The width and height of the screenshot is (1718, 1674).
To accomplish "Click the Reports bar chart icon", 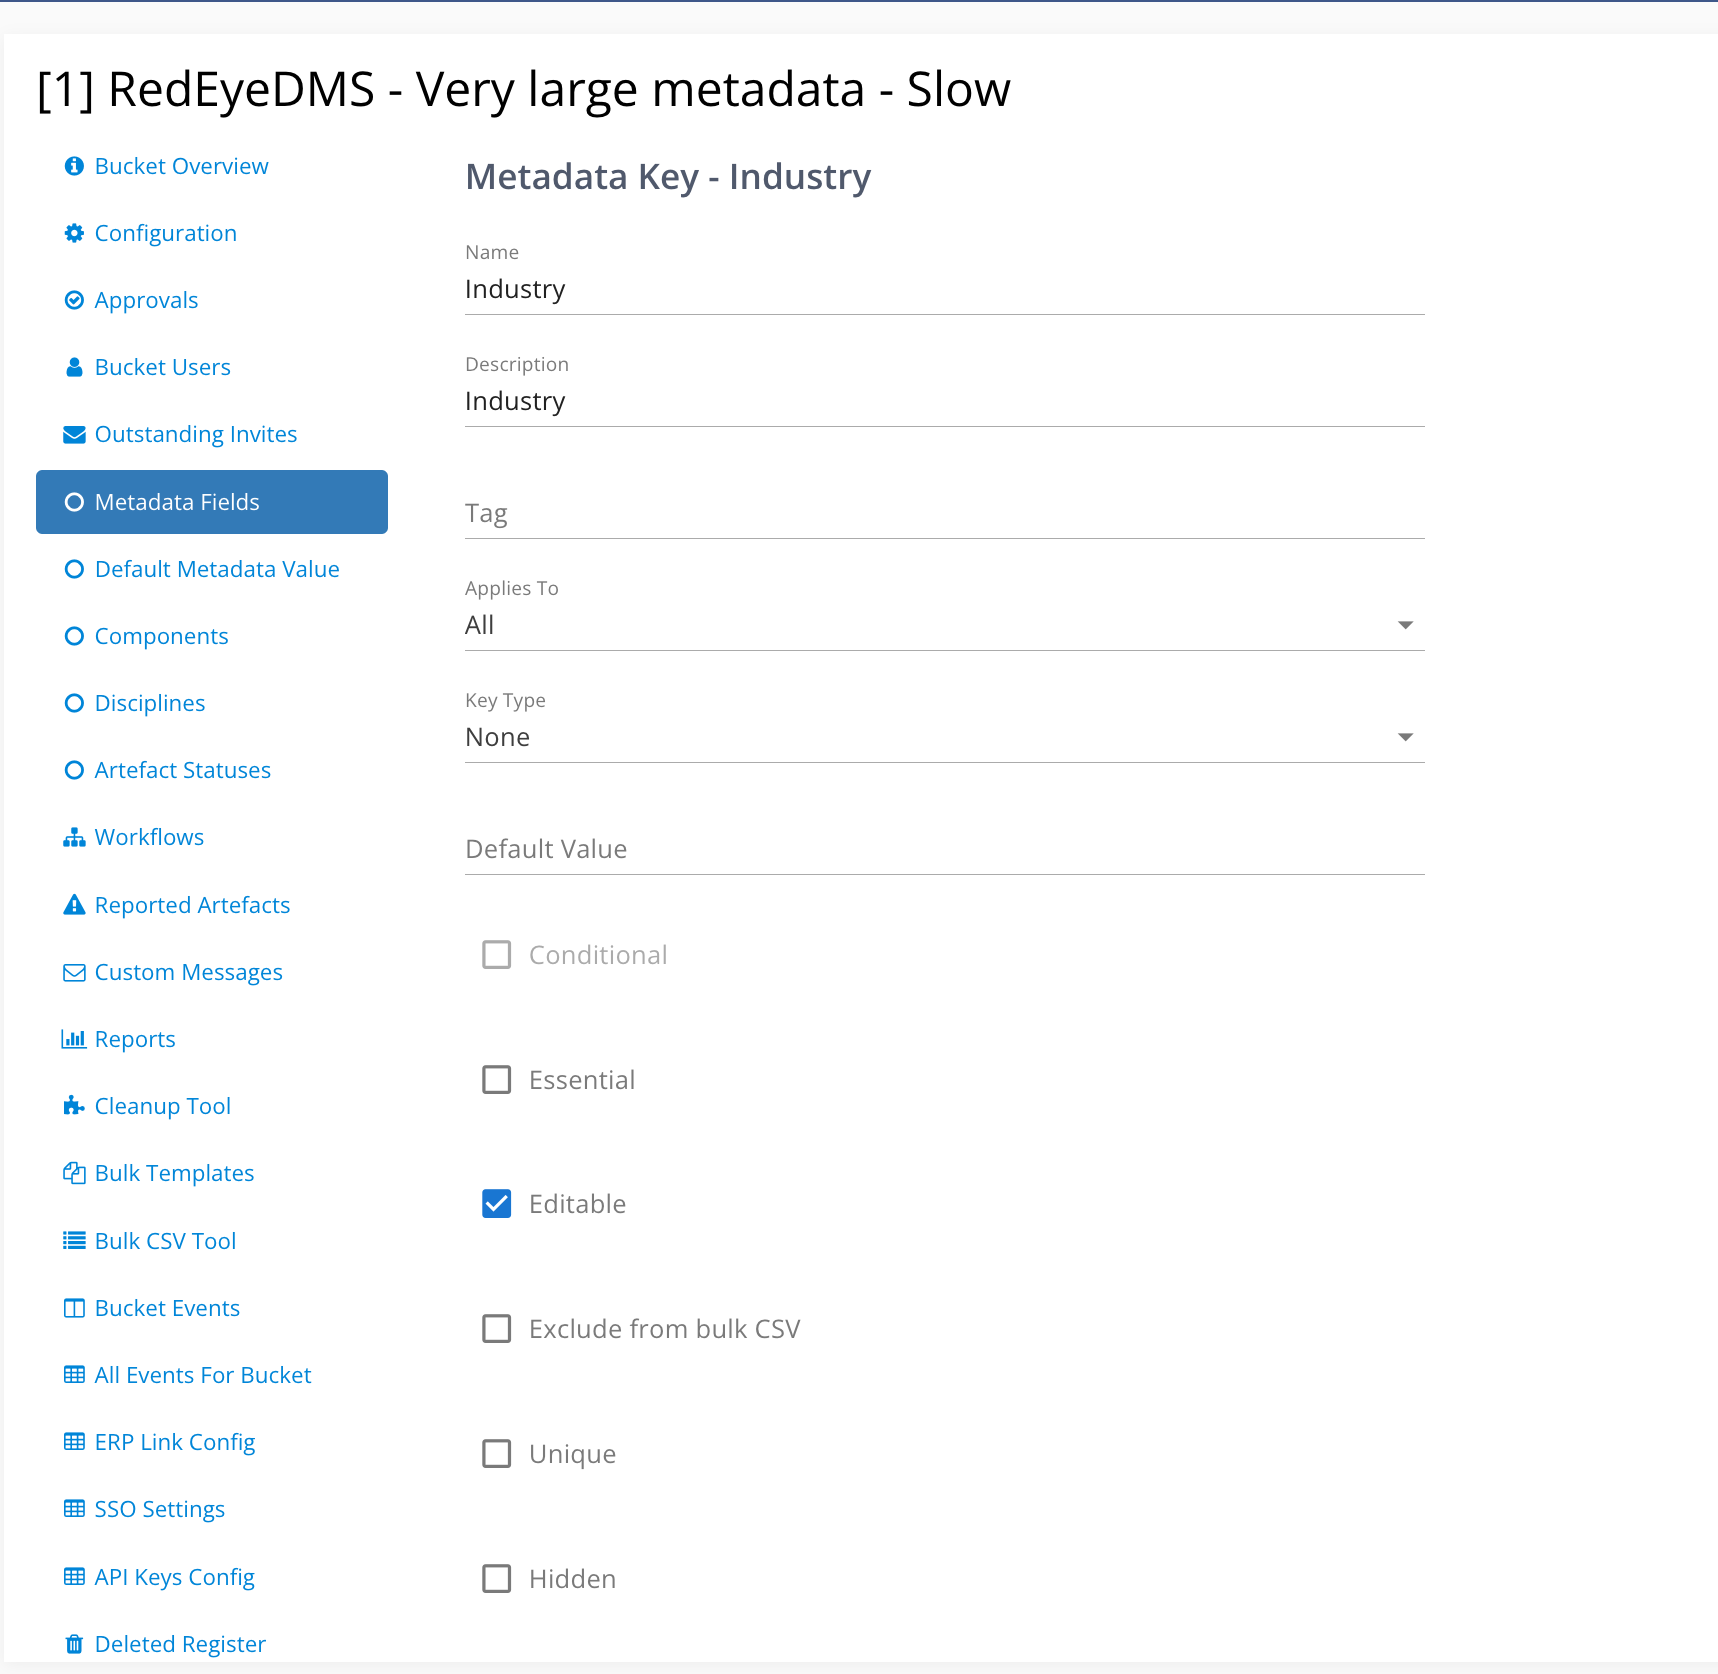I will coord(74,1039).
